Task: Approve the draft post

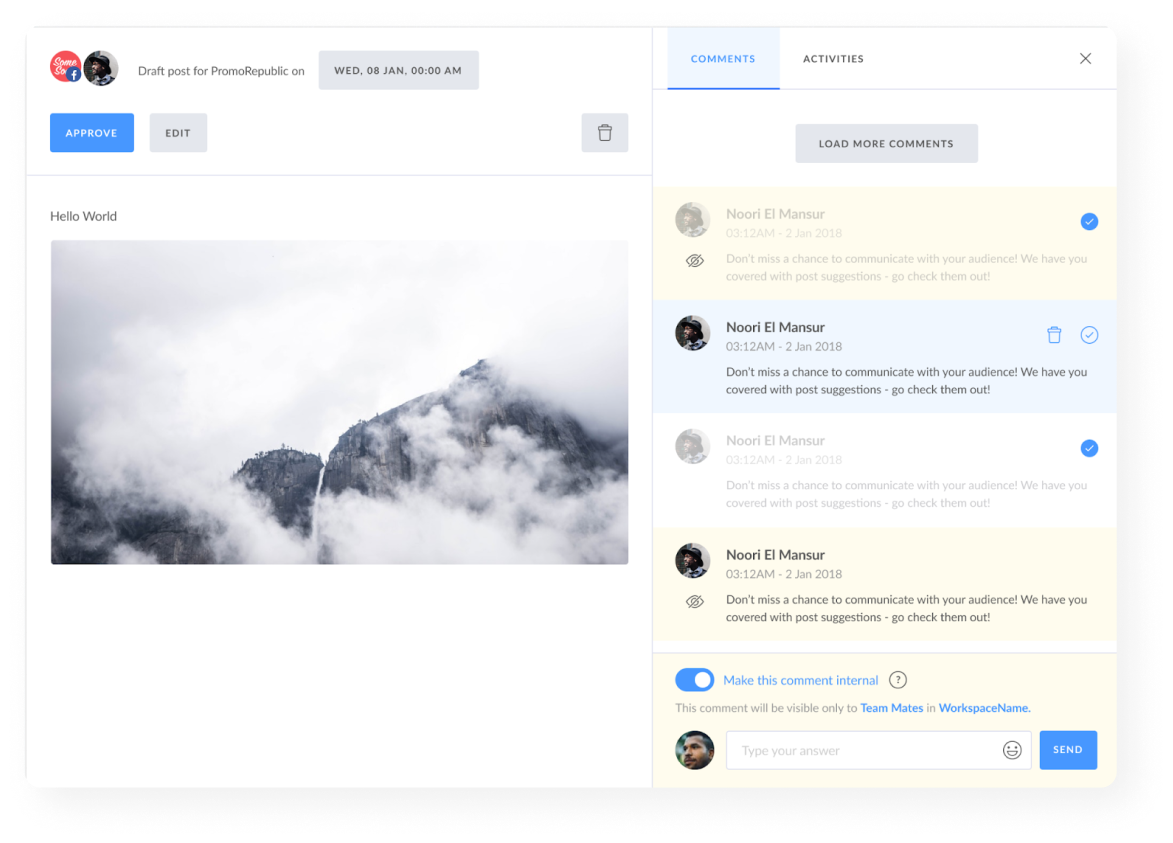Action: (91, 132)
